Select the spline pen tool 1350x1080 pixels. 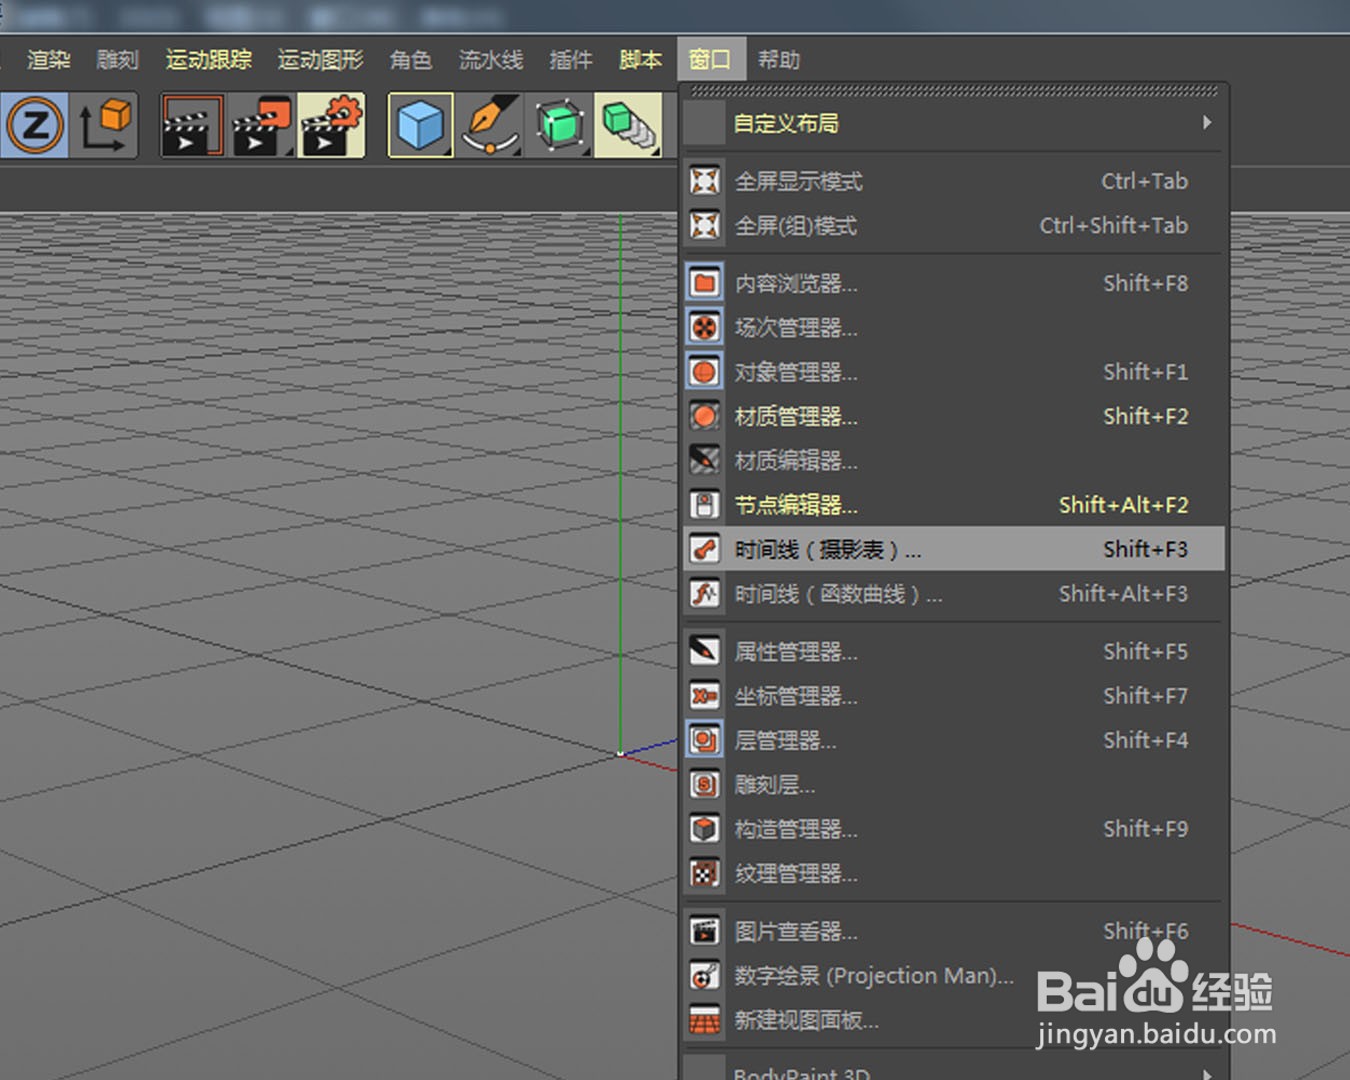point(490,126)
